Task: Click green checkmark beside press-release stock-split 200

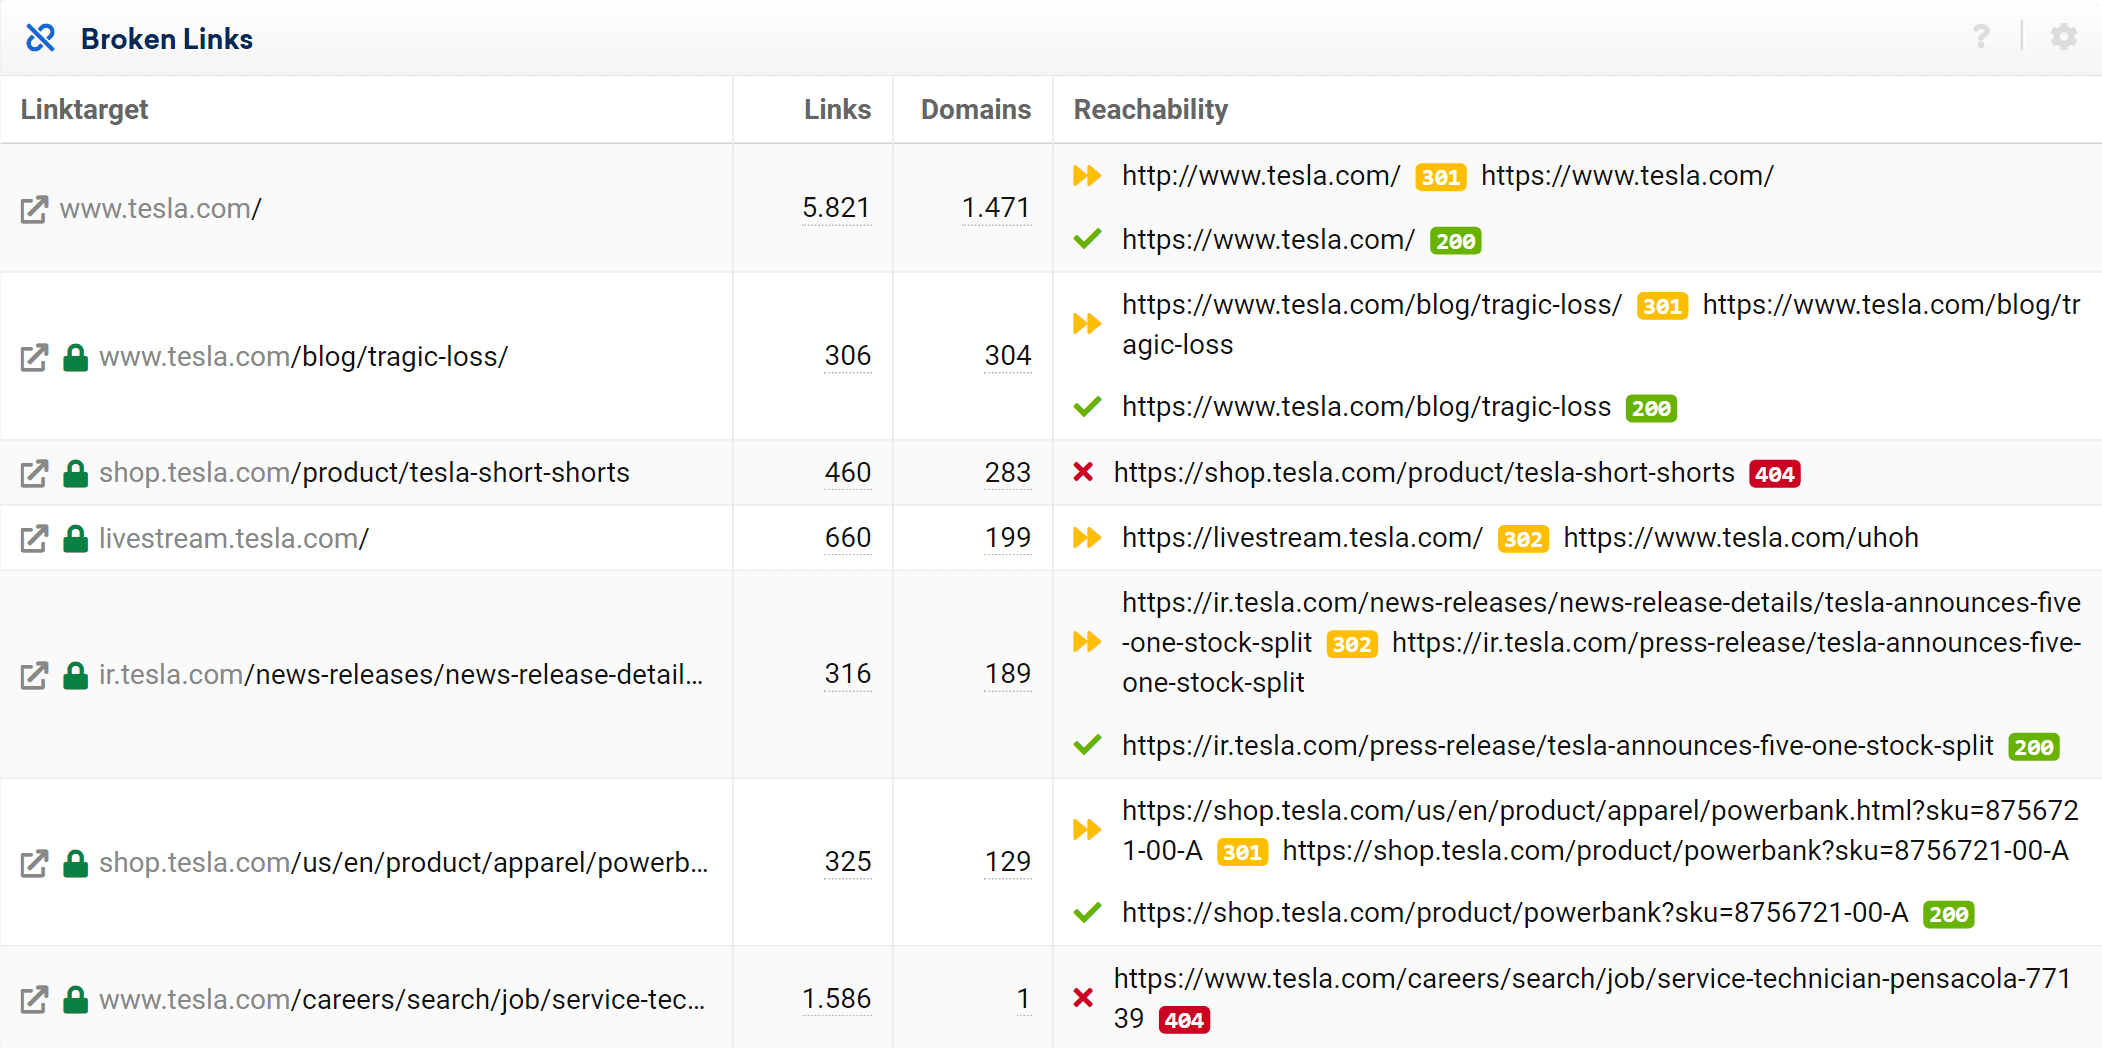Action: click(x=1087, y=745)
